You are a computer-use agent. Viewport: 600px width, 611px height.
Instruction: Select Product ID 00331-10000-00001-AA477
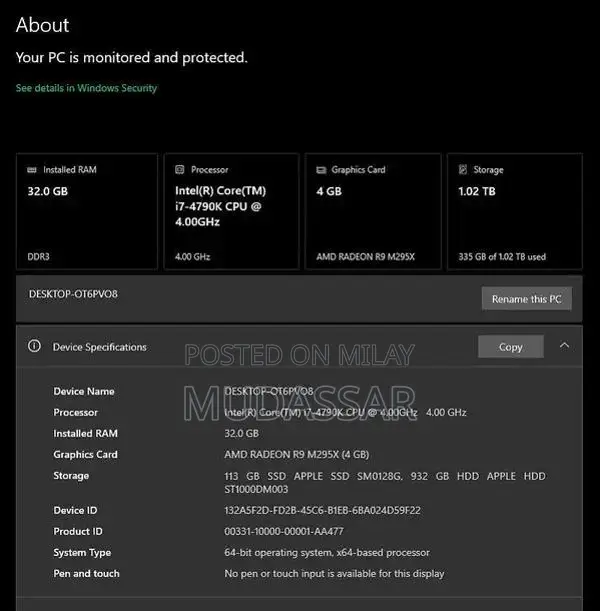tap(284, 532)
